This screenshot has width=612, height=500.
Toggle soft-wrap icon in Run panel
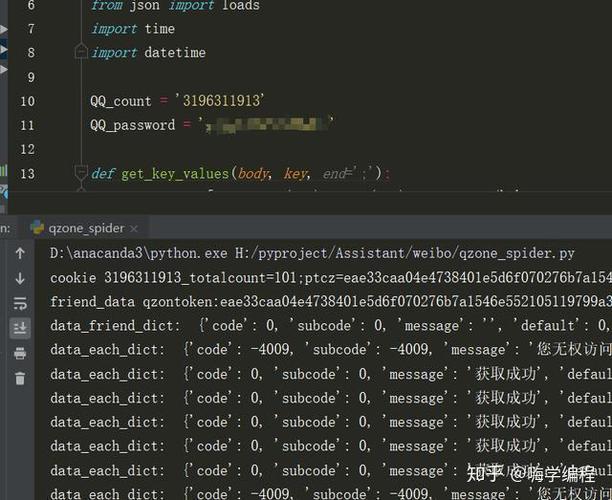click(x=20, y=303)
